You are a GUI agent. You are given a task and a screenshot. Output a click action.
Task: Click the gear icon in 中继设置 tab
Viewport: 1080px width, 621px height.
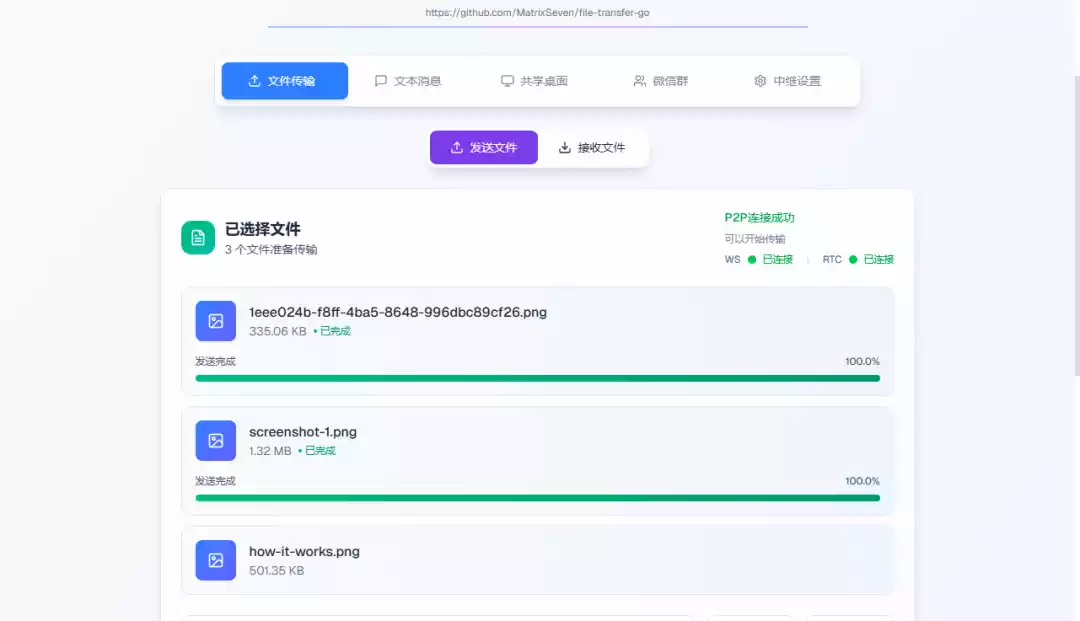click(760, 81)
